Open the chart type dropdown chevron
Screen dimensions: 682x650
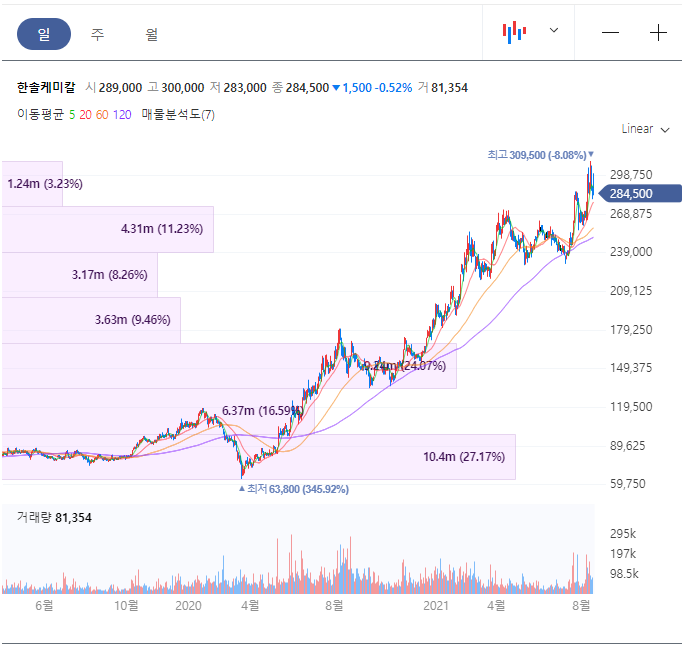tap(554, 30)
